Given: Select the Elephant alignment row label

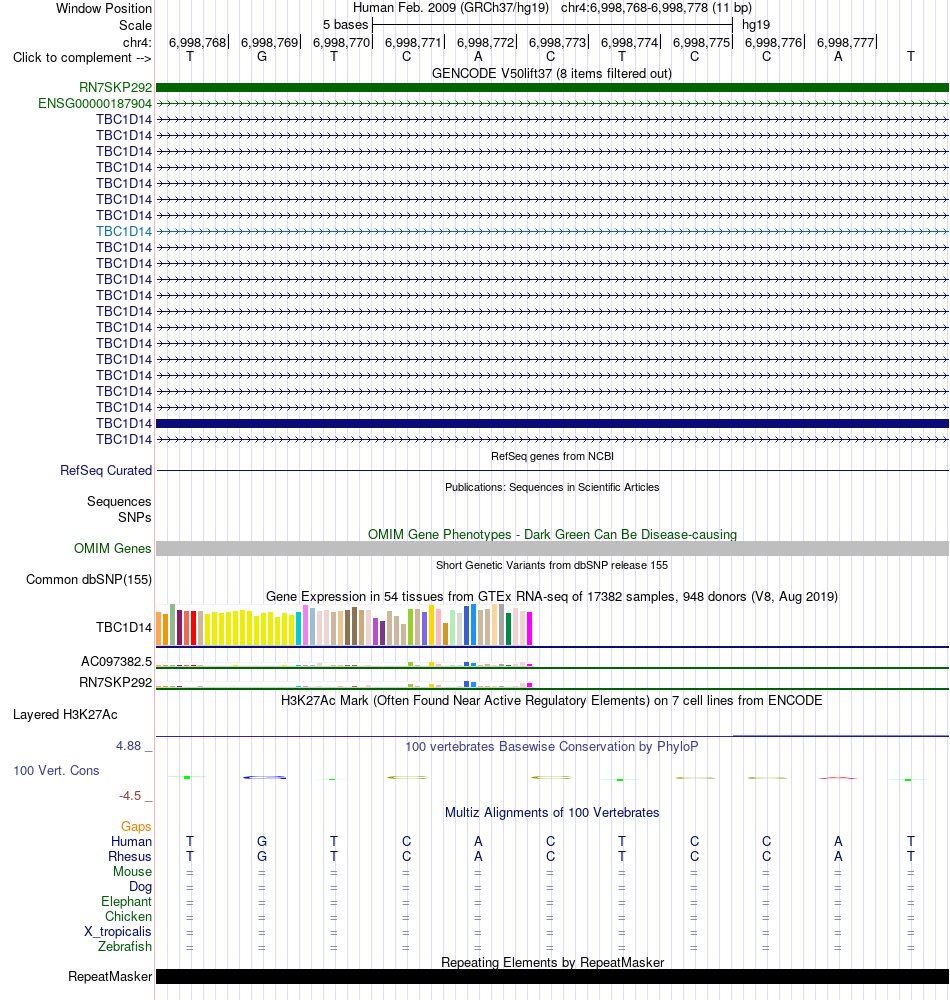Looking at the screenshot, I should pyautogui.click(x=126, y=901).
